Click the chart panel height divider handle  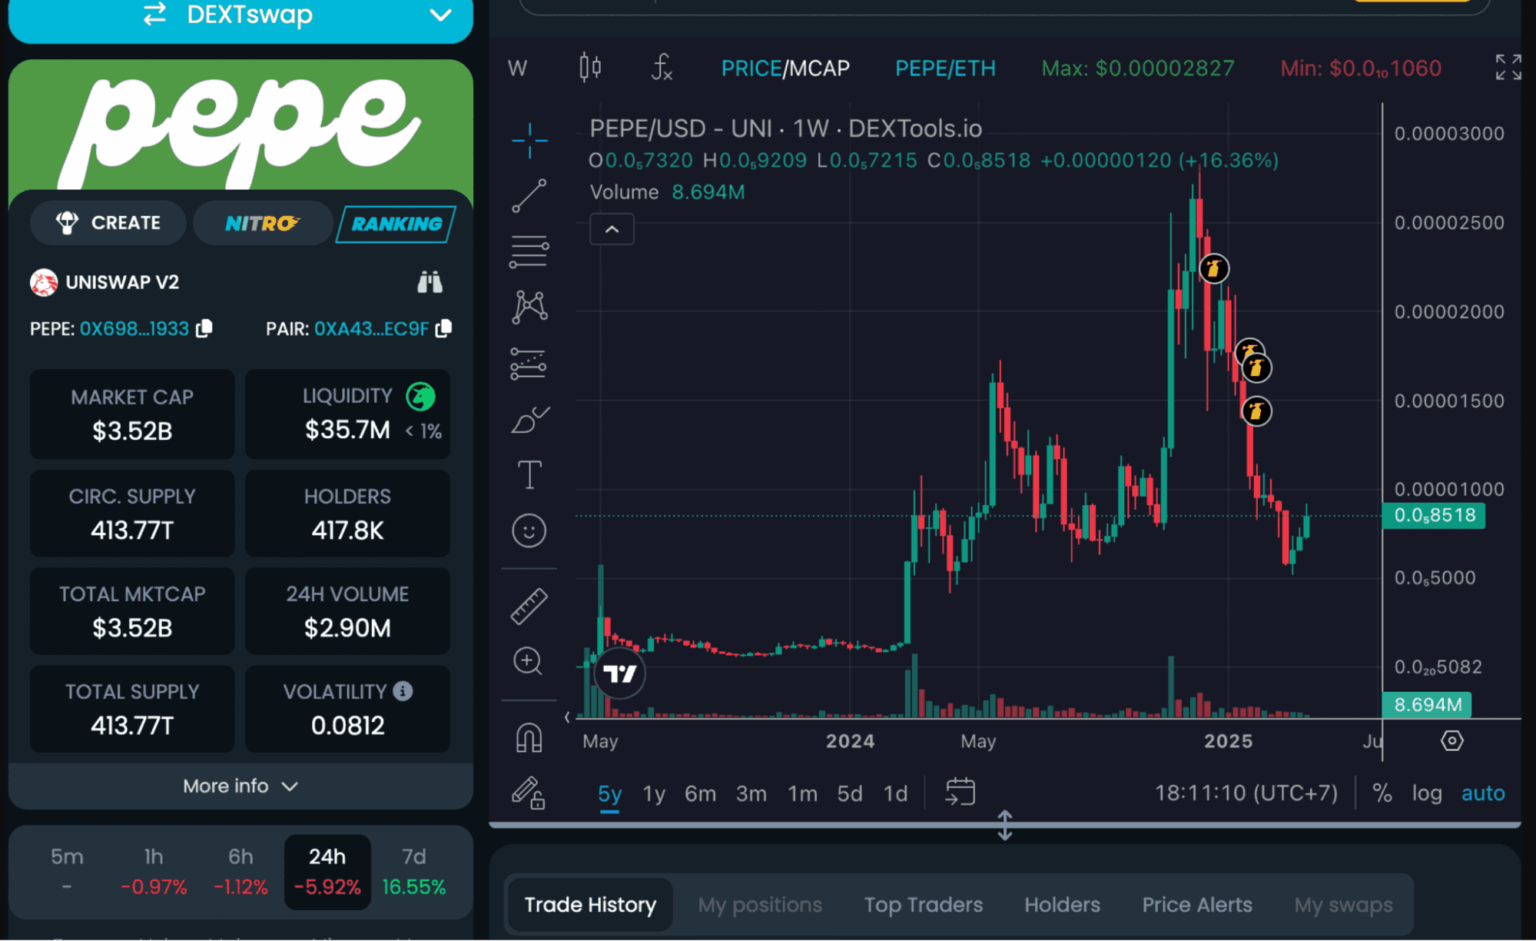click(1005, 825)
